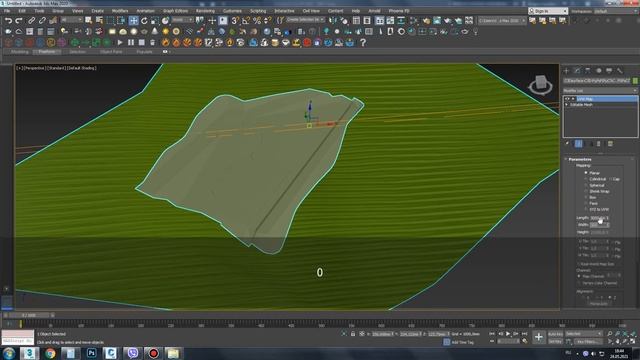Image resolution: width=640 pixels, height=360 pixels.
Task: Expand the Editable Mesh stack entry
Action: pos(567,105)
